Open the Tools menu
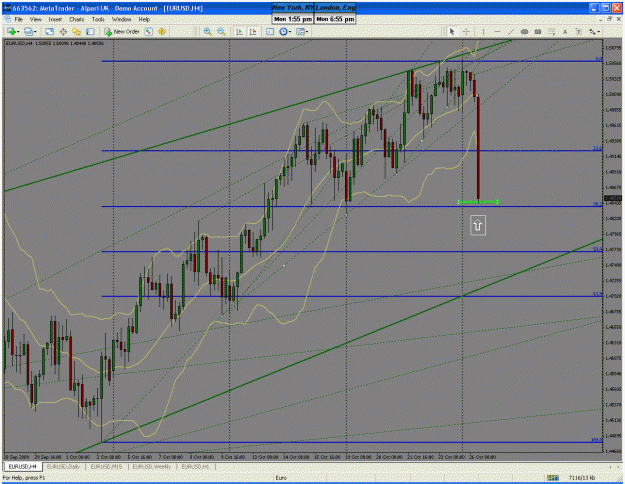This screenshot has width=625, height=484. [98, 19]
